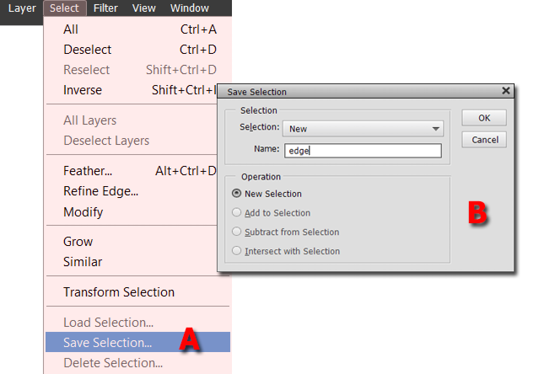Viewport: 538px width, 374px height.
Task: Open the Selection dropdown showing New
Action: [x=363, y=129]
